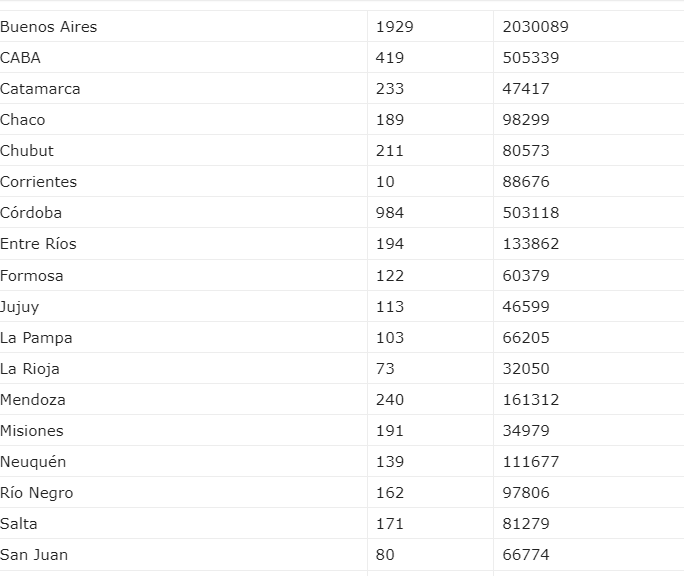Select the San Juan row name

pyautogui.click(x=34, y=555)
